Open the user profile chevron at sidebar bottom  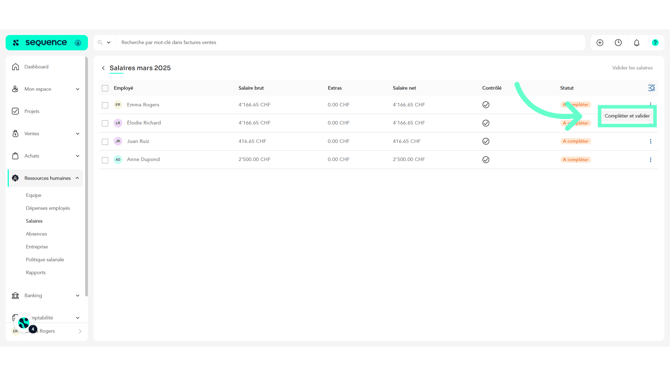coord(80,331)
